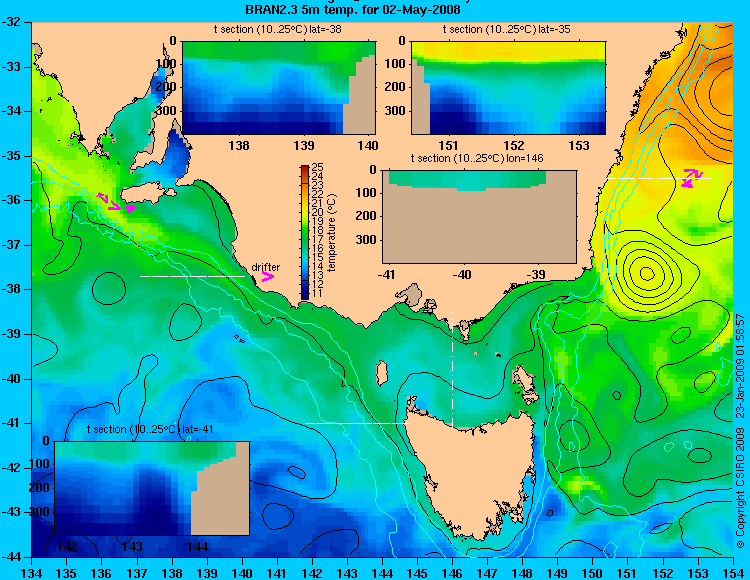Click the title 'BRAN2.3 5m temp. for 02-May-2008'
The image size is (750, 580).
pos(353,9)
